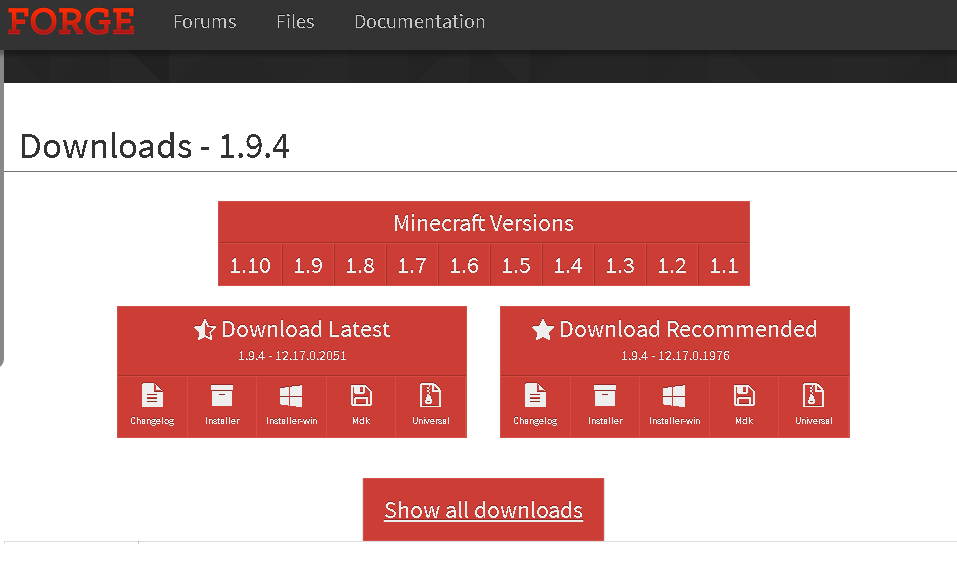Image resolution: width=957 pixels, height=561 pixels.
Task: Click the Minecraft Versions header
Action: pos(483,223)
